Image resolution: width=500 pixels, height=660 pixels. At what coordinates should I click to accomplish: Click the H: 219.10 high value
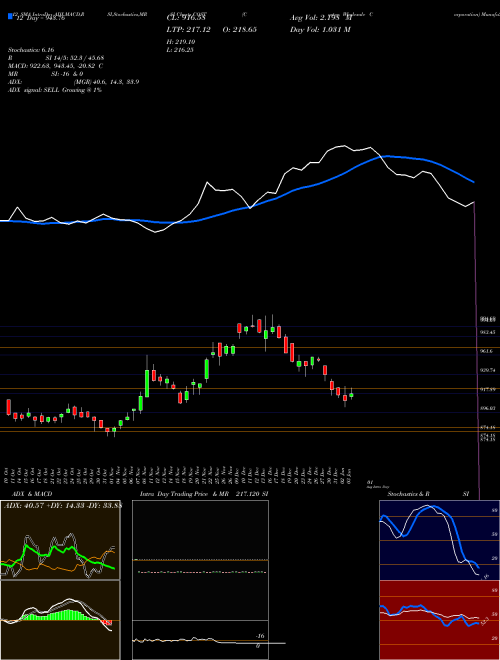coord(181,42)
